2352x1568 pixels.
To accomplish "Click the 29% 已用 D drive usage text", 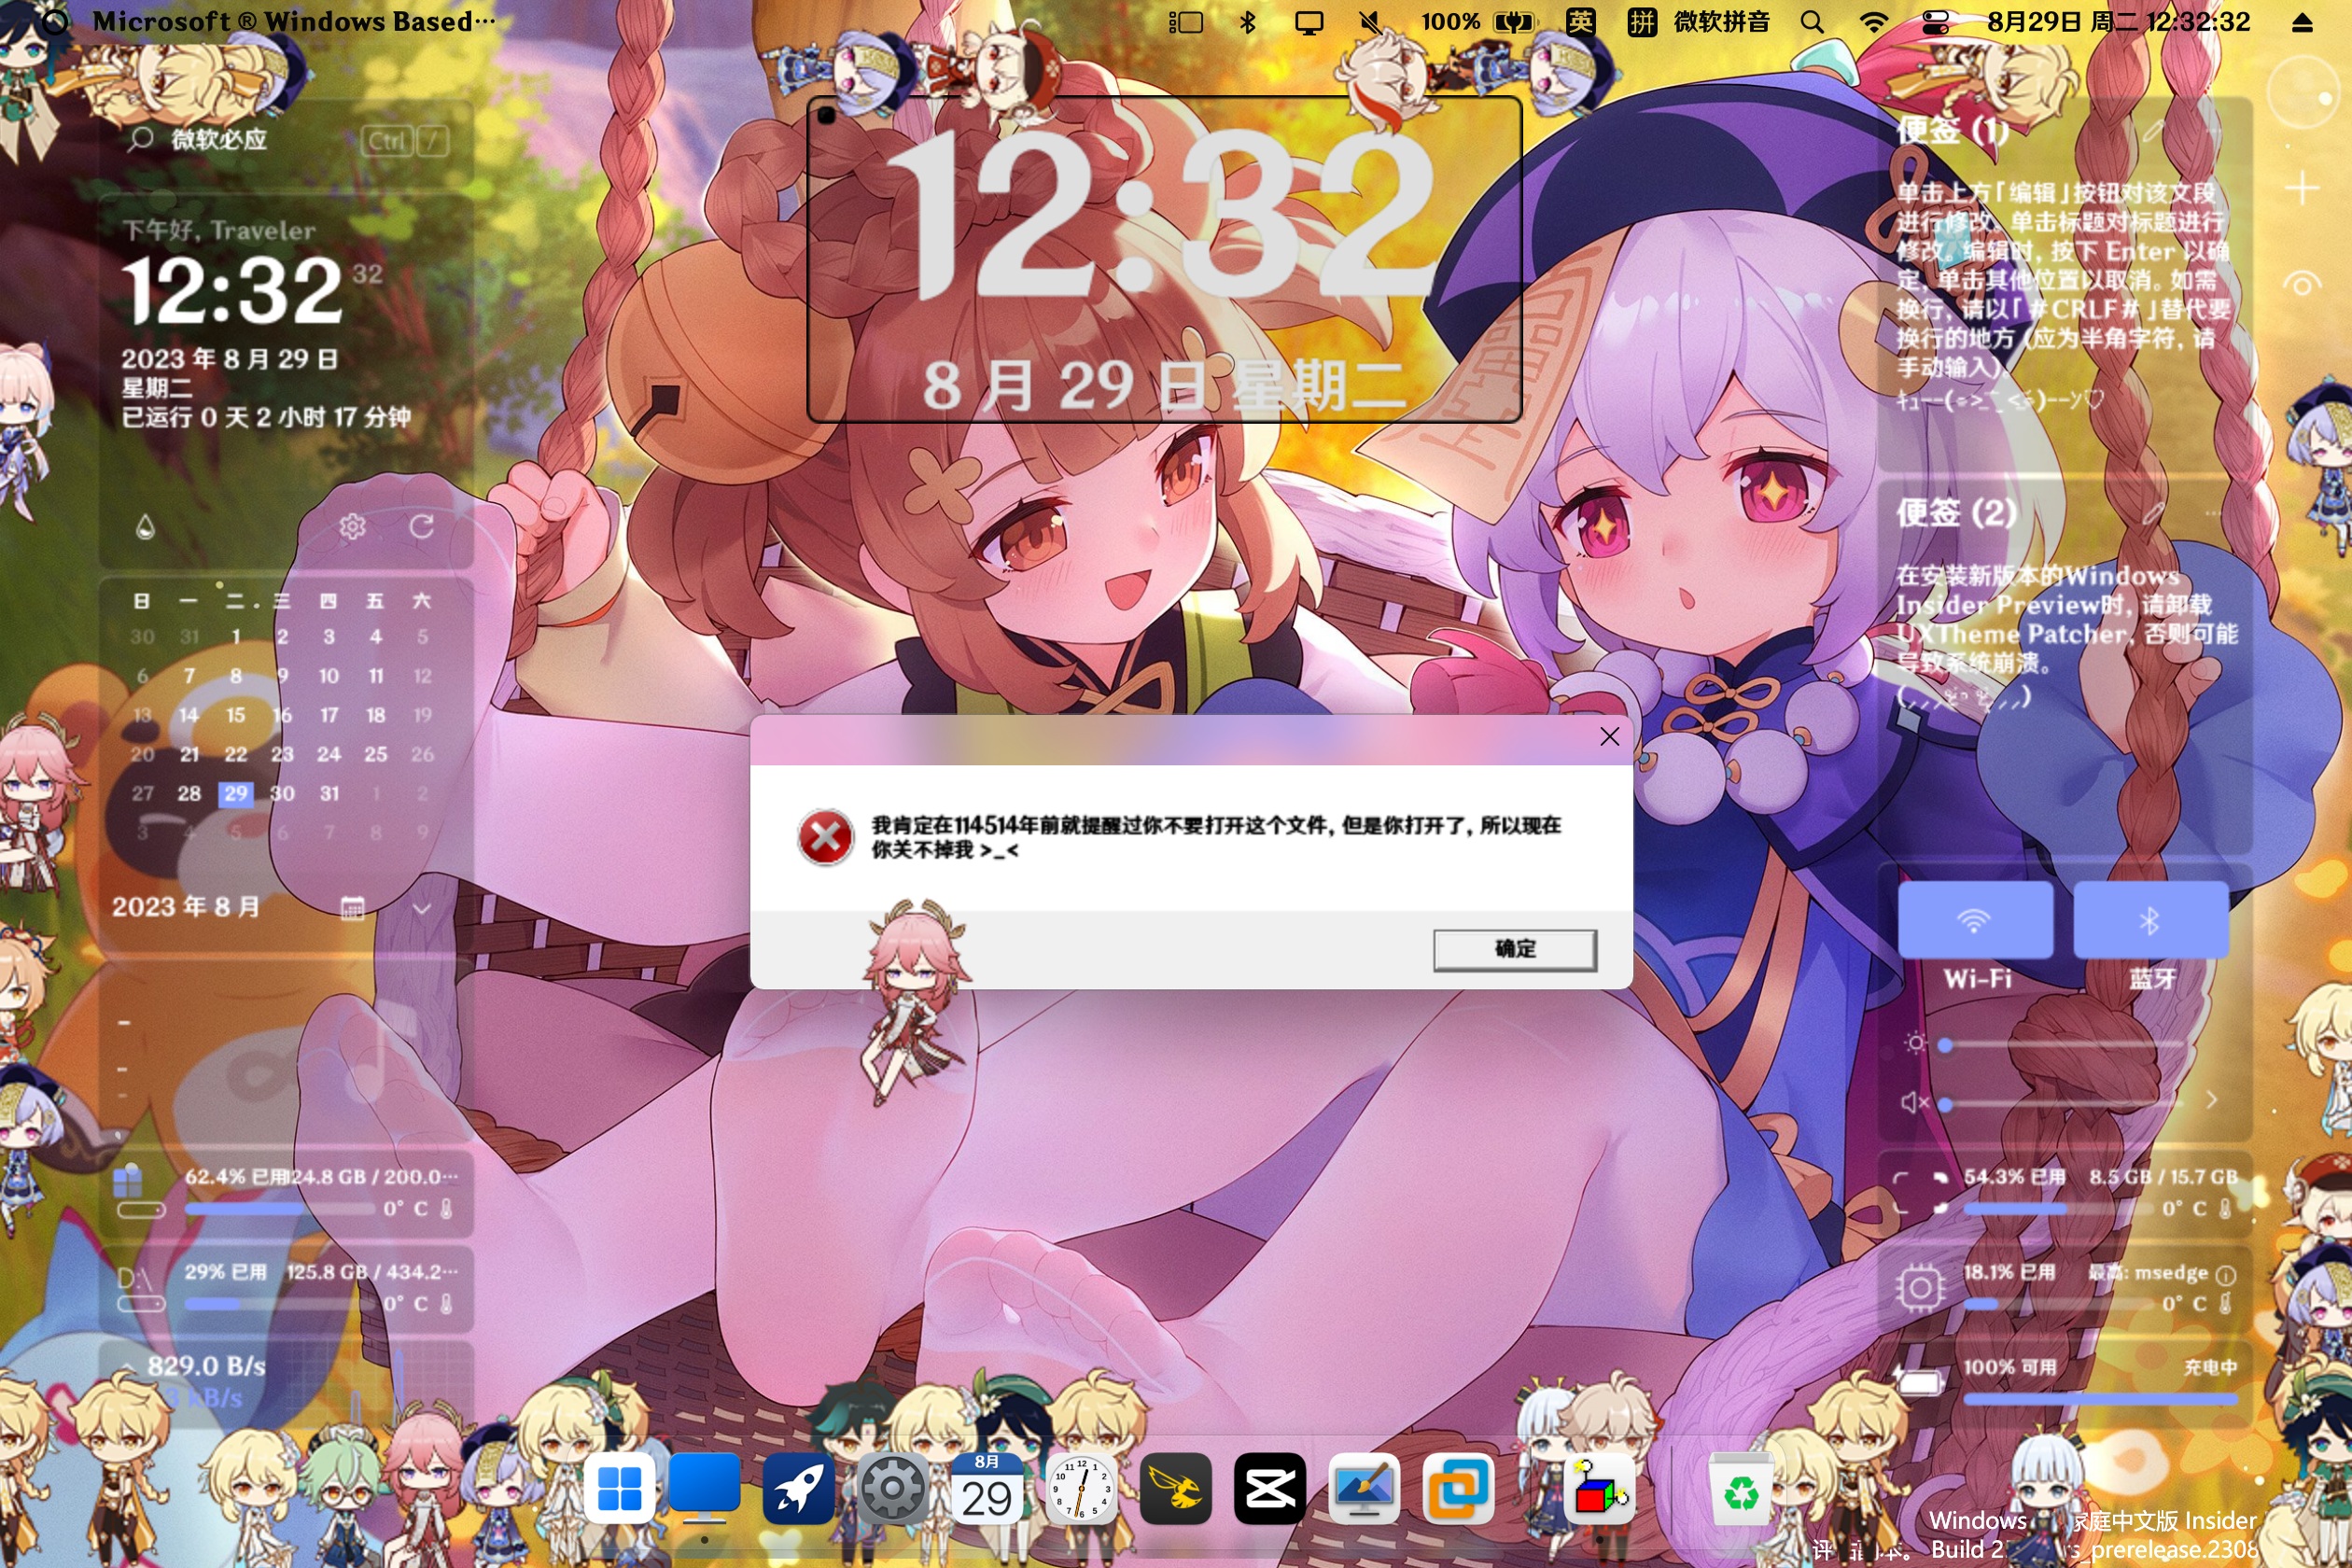I will (x=226, y=1272).
